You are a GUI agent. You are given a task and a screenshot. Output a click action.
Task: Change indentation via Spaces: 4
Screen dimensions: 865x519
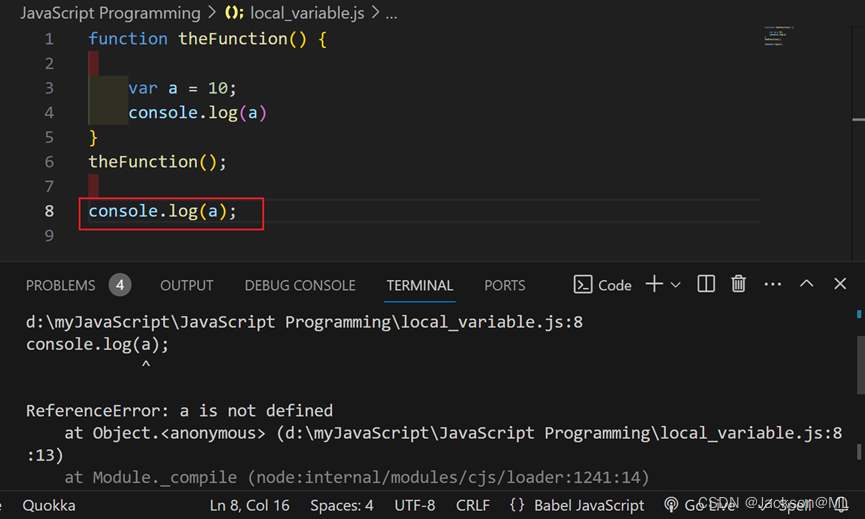[342, 505]
